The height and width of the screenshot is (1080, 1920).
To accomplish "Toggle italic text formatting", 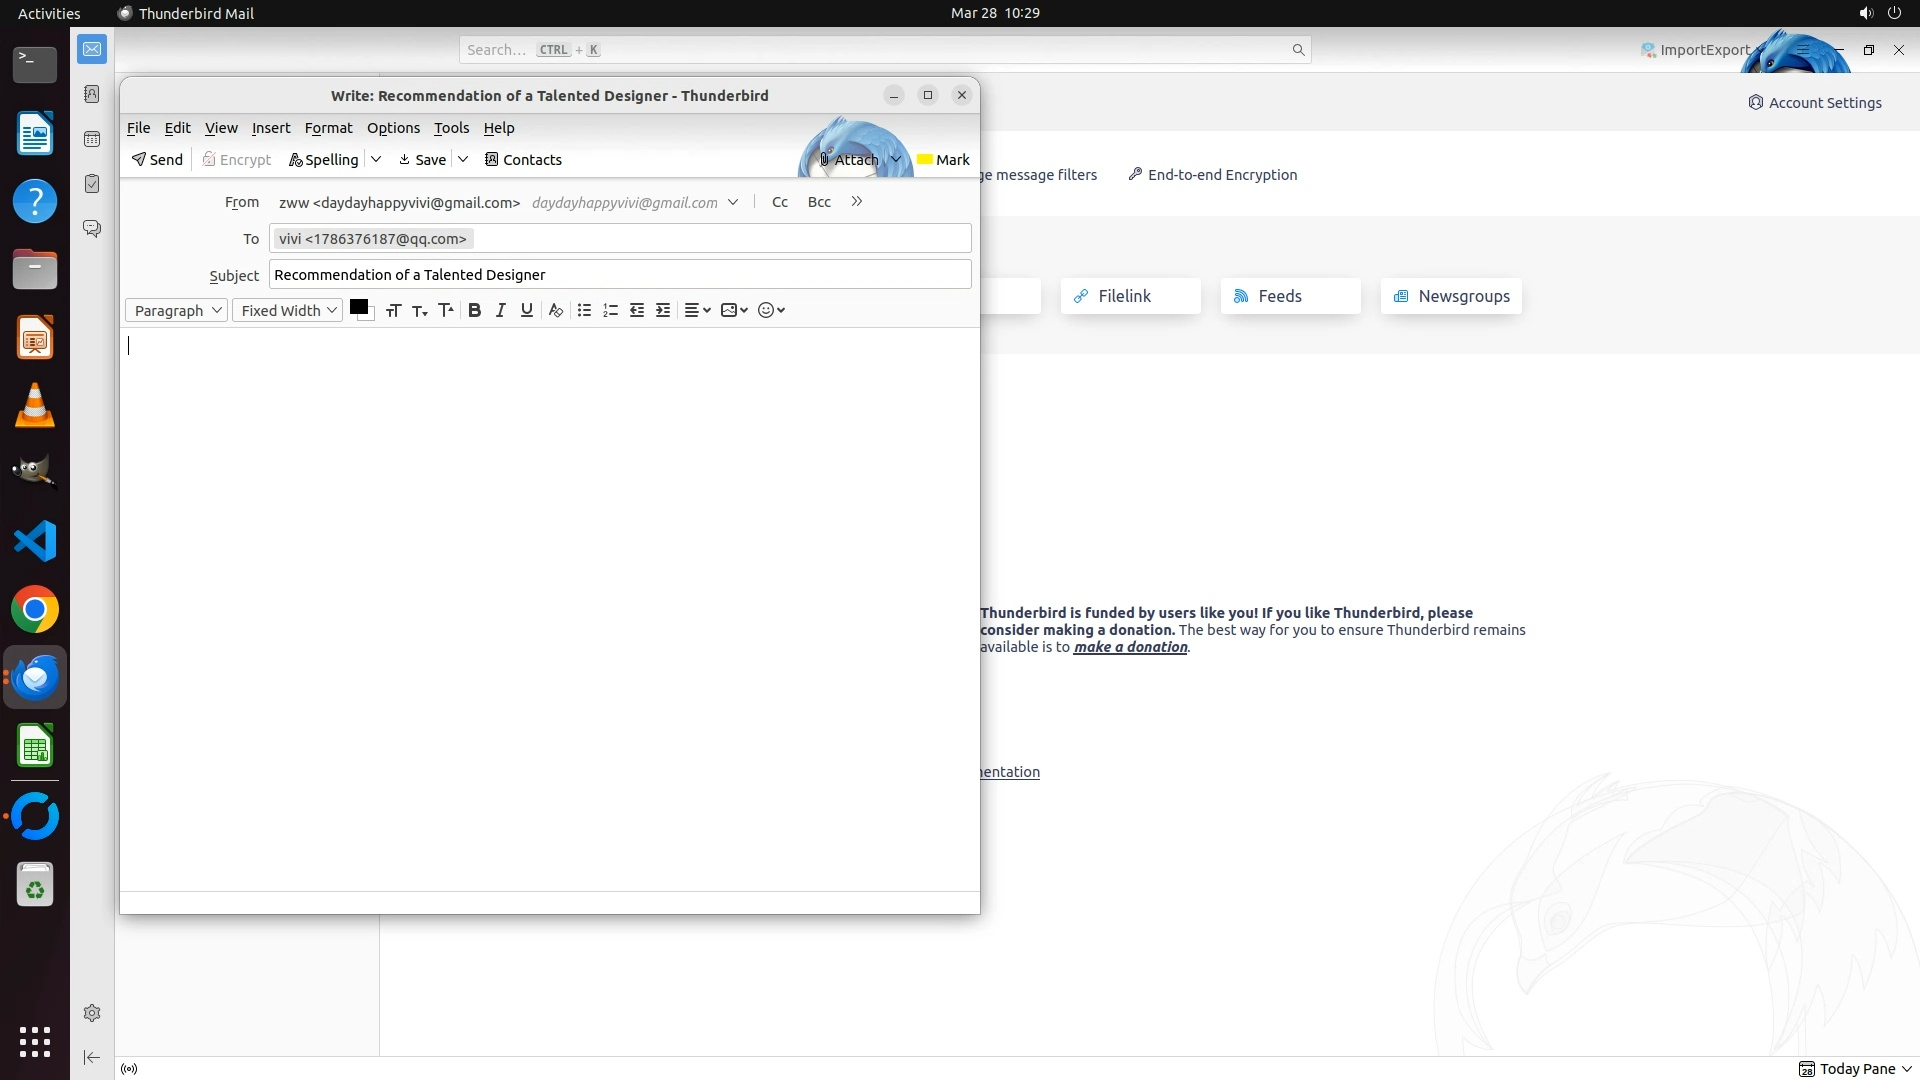I will pos(501,310).
